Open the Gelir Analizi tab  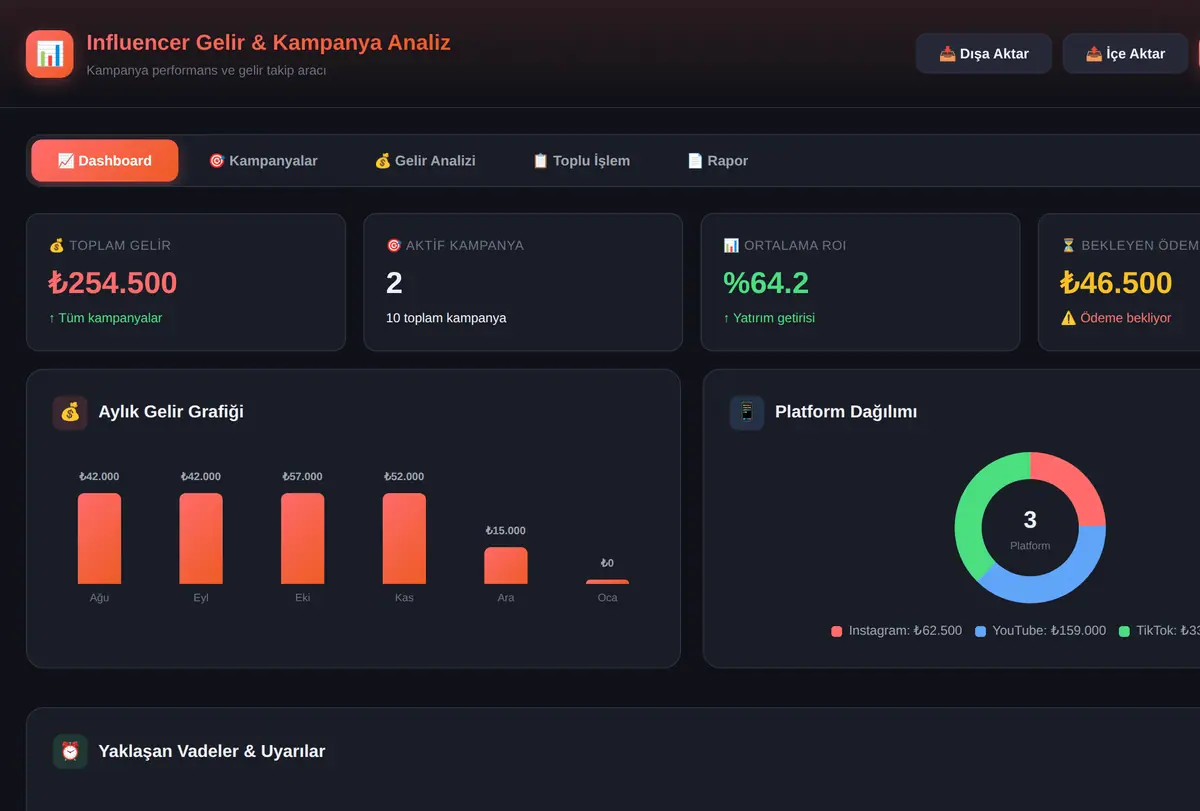tap(425, 161)
